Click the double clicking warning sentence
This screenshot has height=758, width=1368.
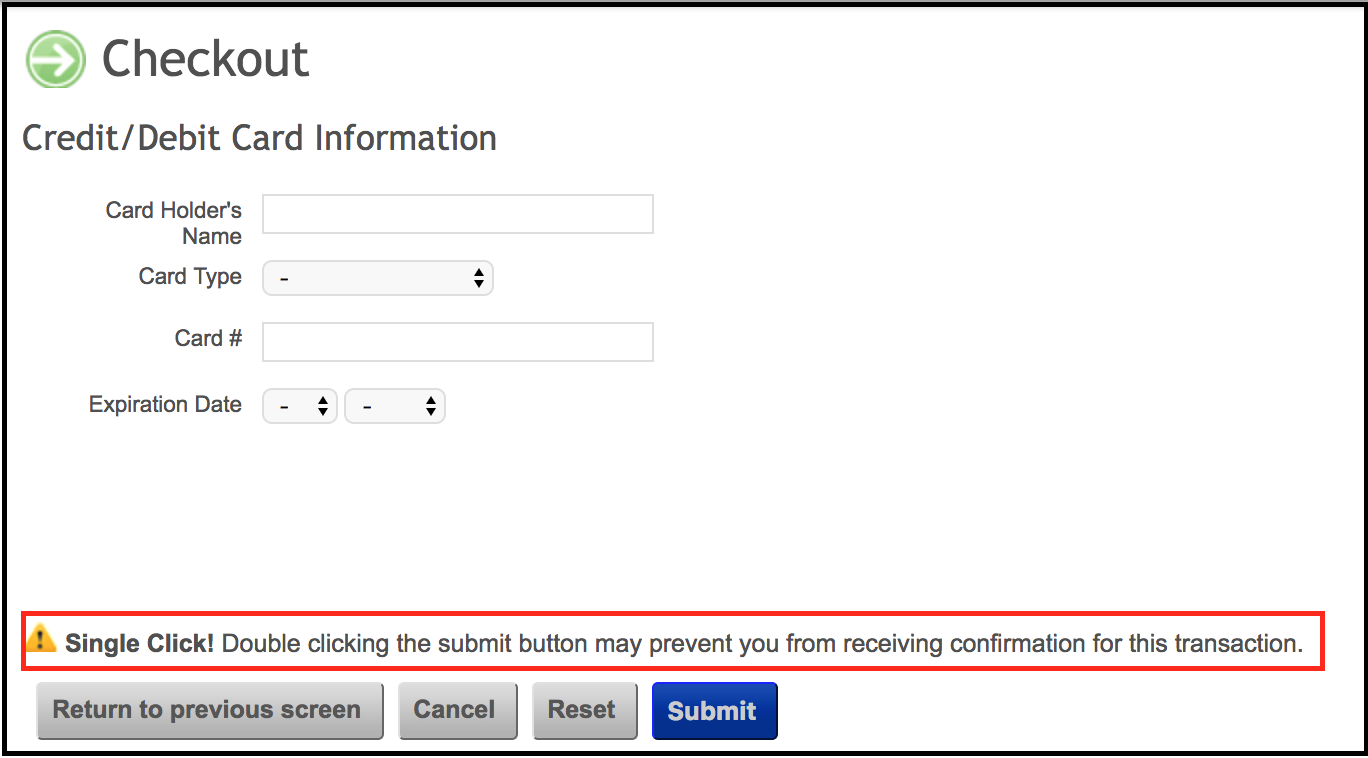click(x=762, y=643)
